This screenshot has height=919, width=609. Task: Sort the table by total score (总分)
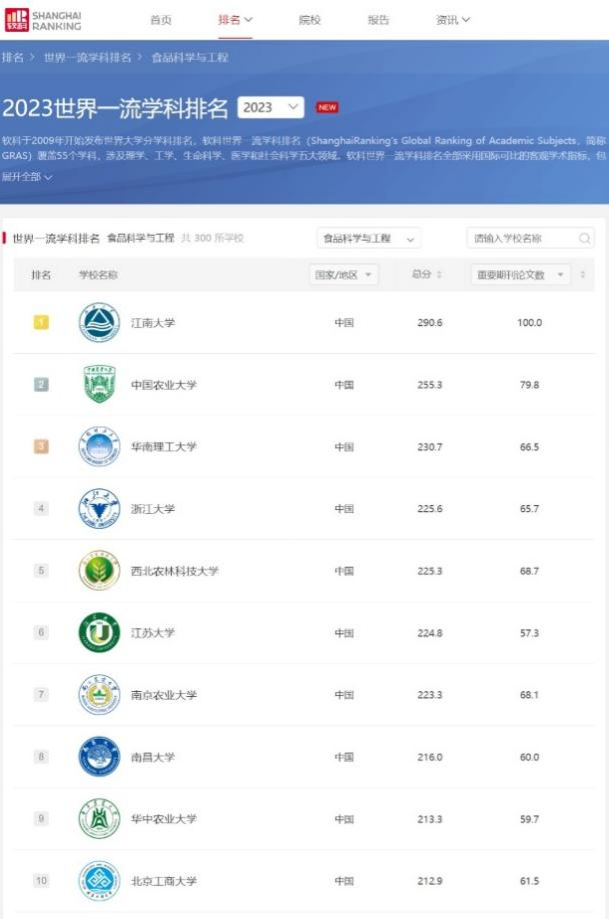[x=426, y=275]
